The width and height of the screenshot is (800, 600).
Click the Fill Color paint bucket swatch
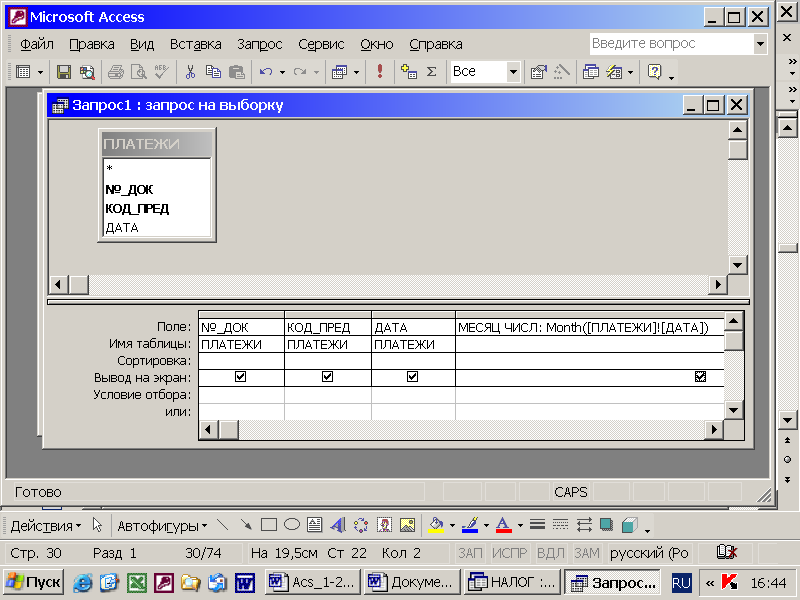(x=436, y=525)
